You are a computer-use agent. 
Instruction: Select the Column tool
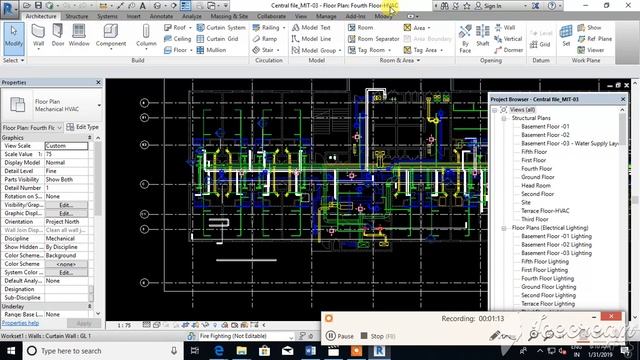click(x=146, y=36)
